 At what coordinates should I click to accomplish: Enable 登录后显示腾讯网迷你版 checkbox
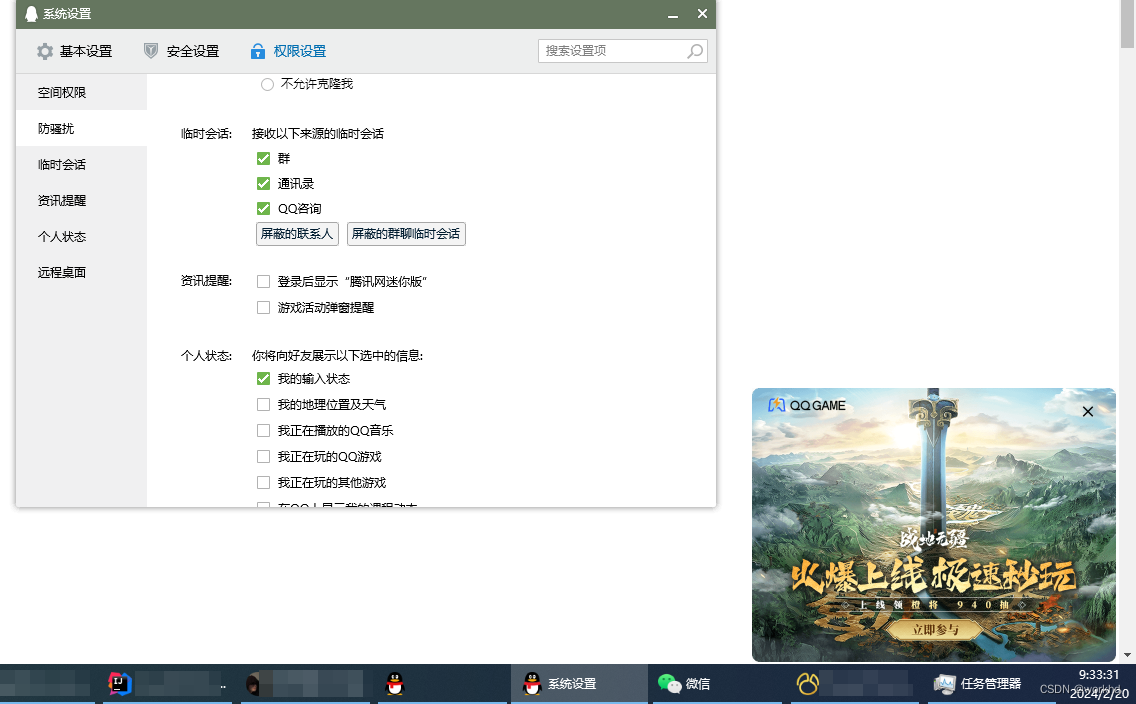coord(264,282)
